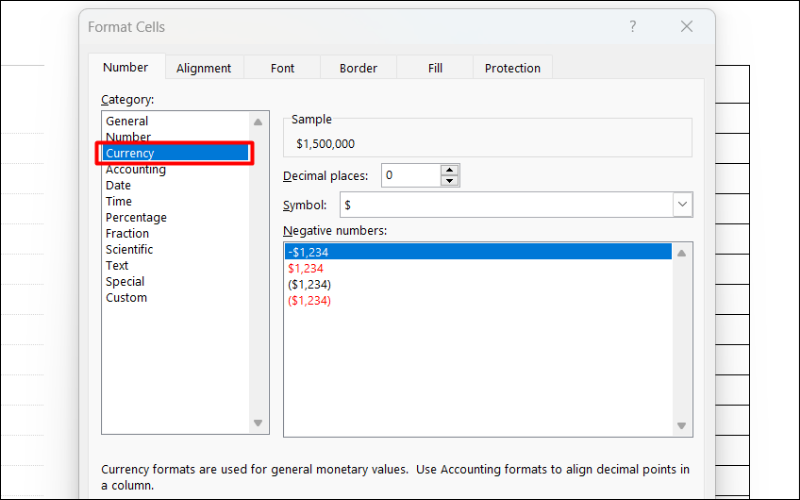This screenshot has width=800, height=500.
Task: Decrease decimal places with down spinner arrow
Action: coord(450,181)
